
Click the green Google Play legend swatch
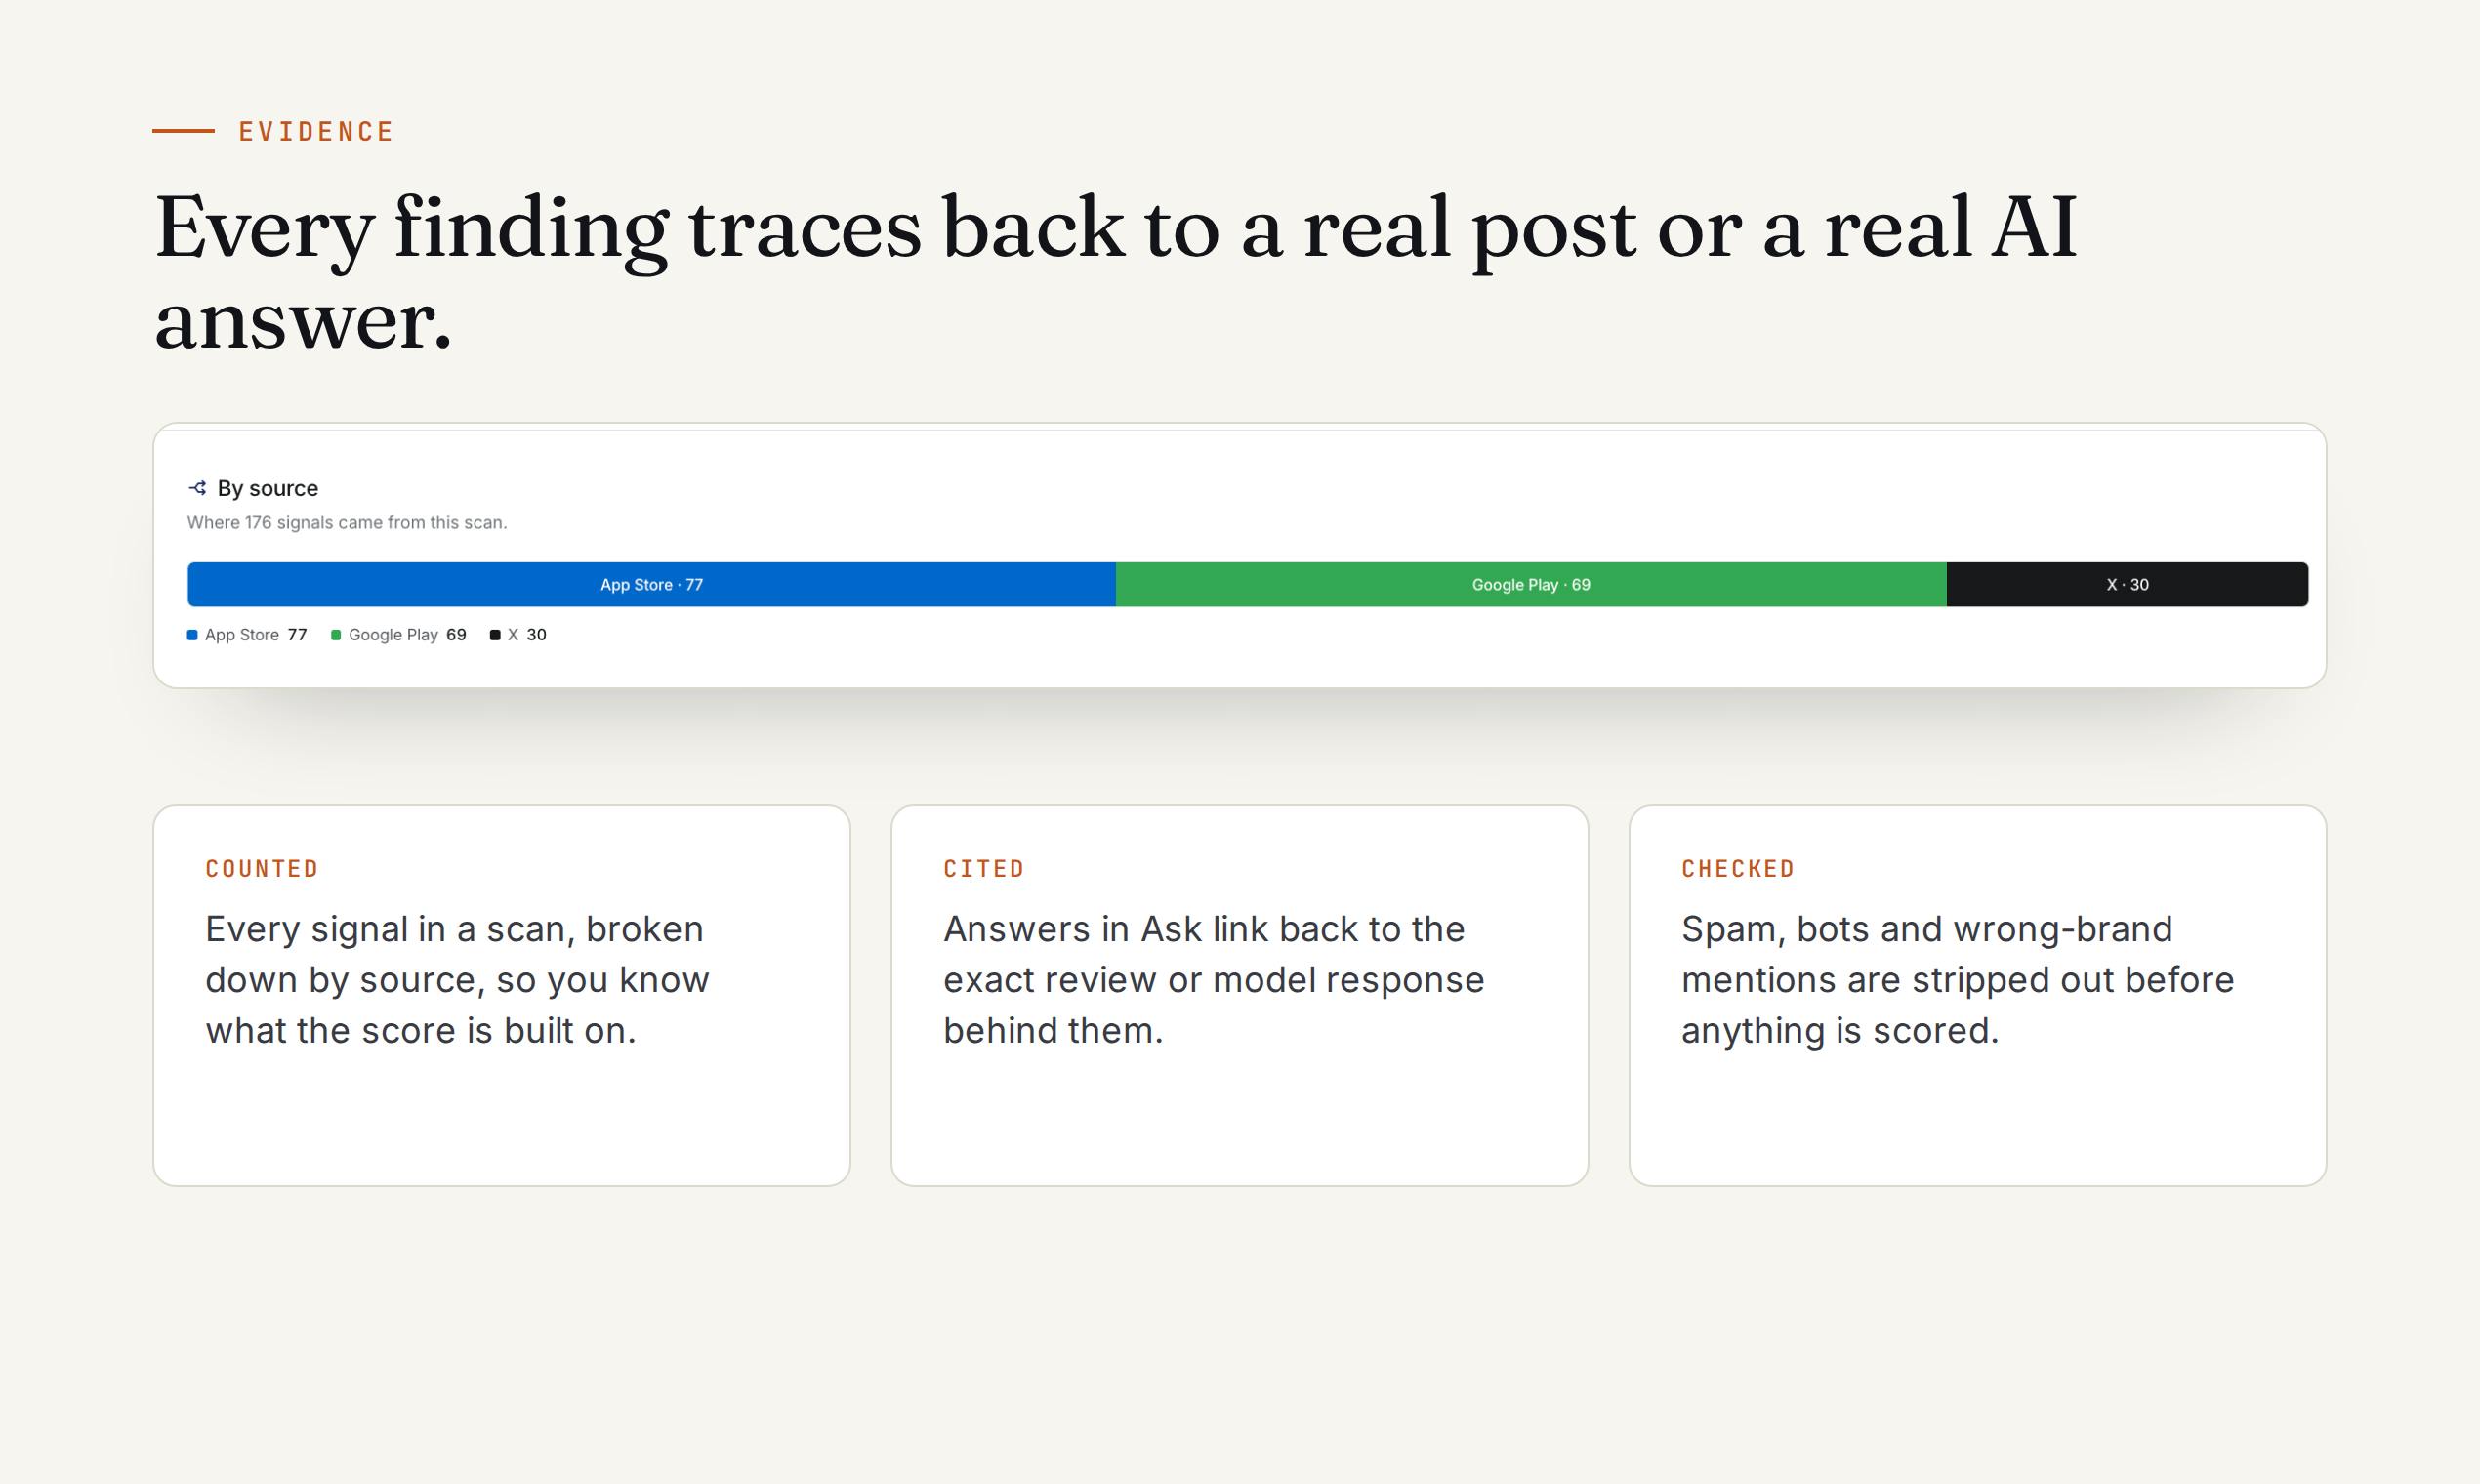pos(336,635)
